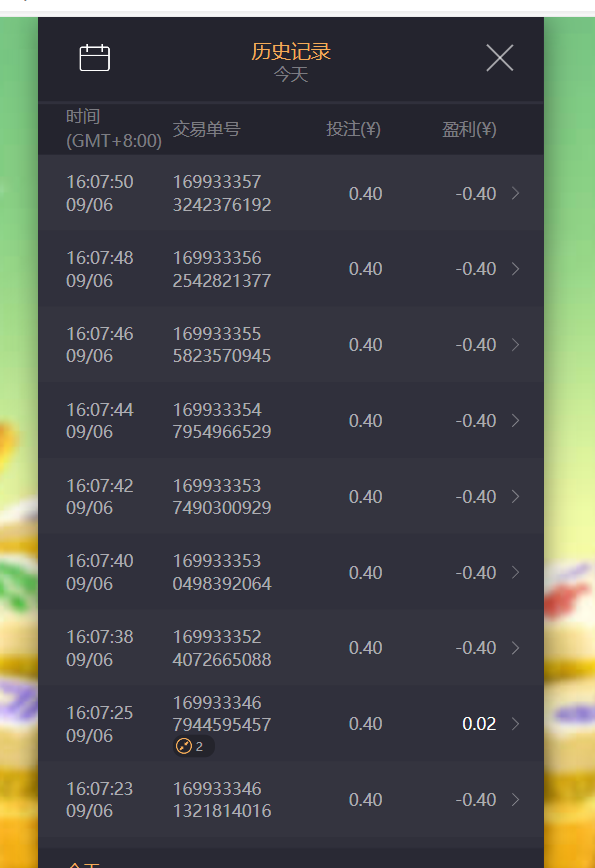Select transaction number ending 5823570945
Image resolution: width=595 pixels, height=868 pixels.
tap(222, 345)
